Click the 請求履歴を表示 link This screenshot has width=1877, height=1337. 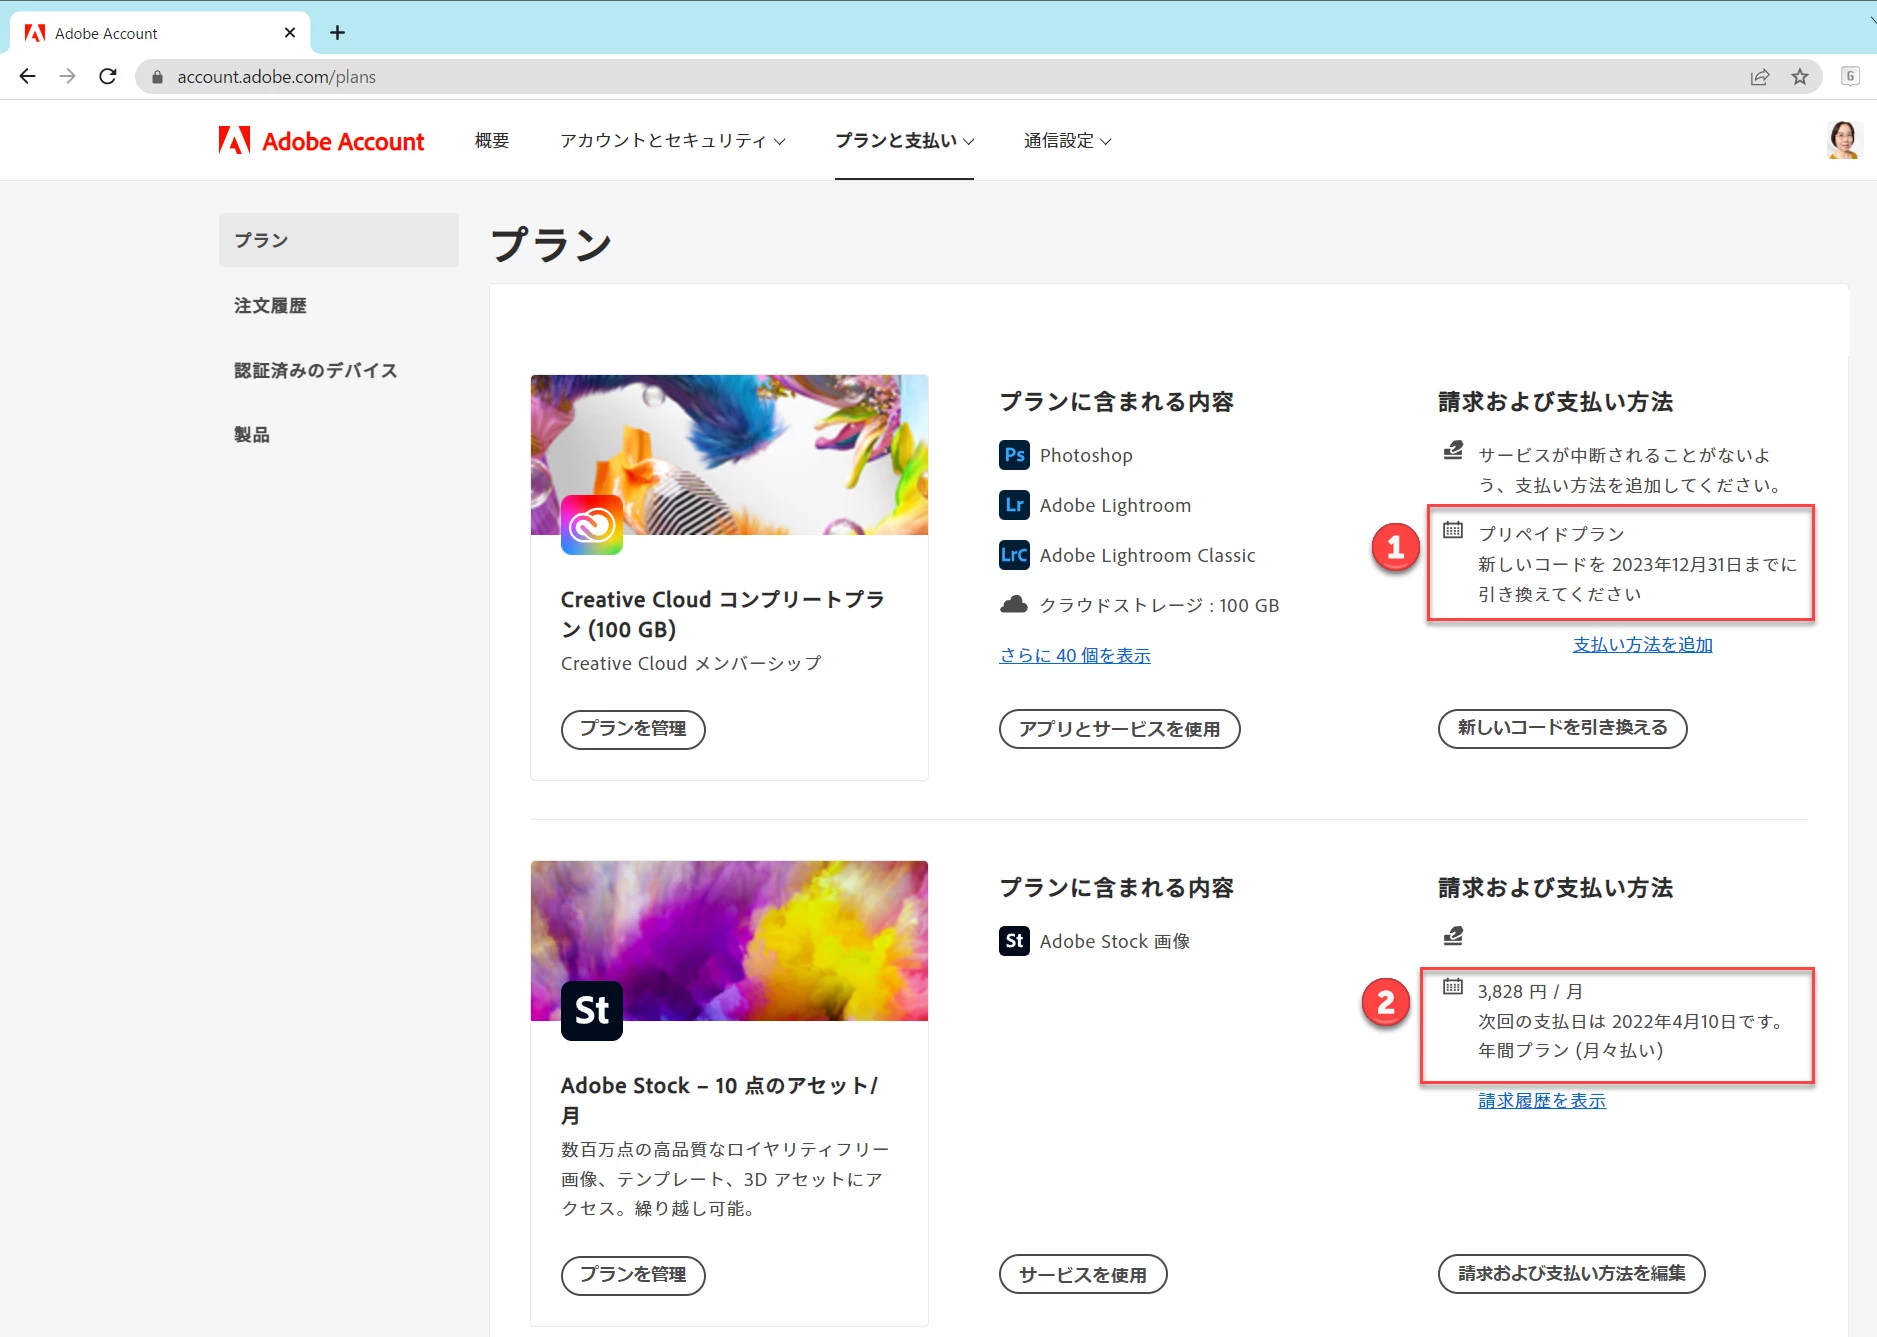[x=1542, y=1101]
